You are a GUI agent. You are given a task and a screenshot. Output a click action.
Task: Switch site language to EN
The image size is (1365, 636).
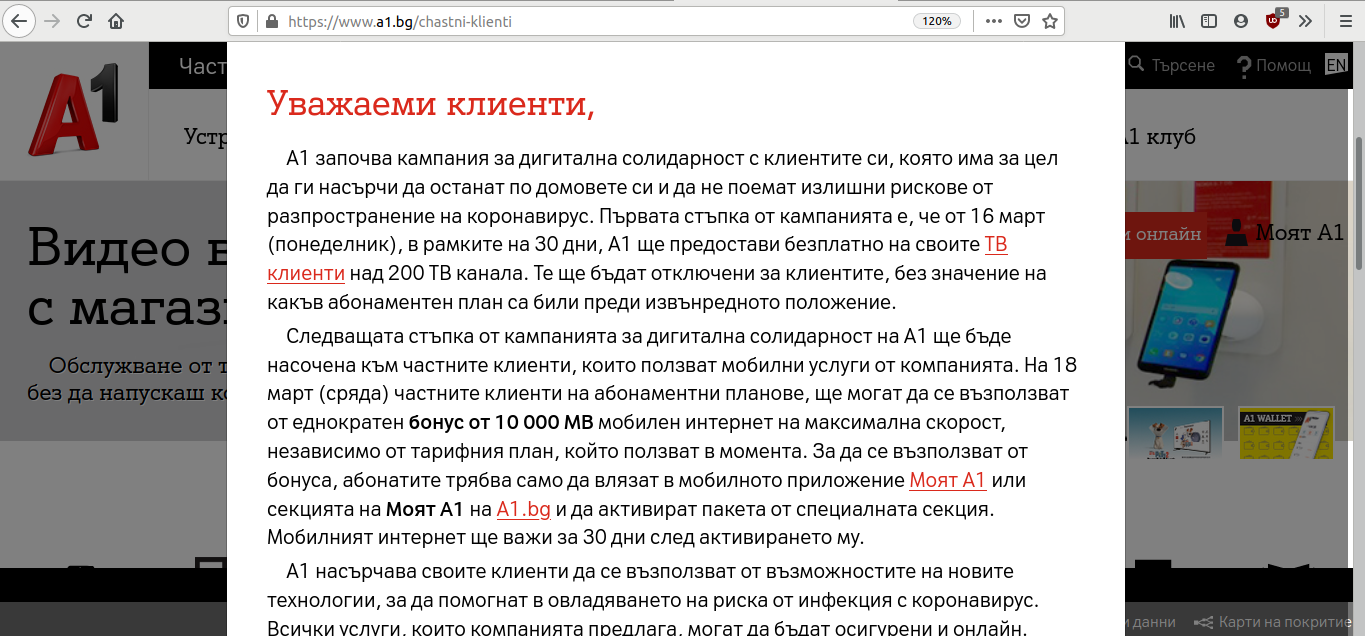pos(1336,65)
